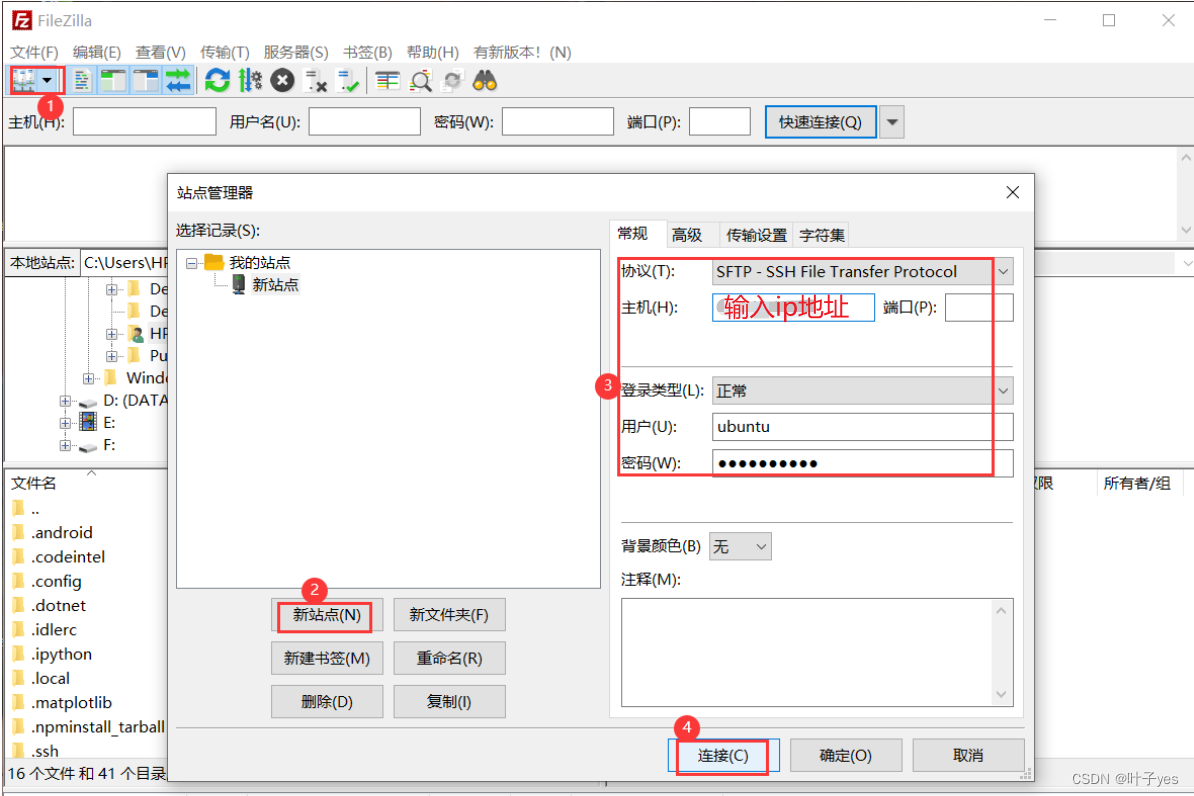The image size is (1194, 796).
Task: Open the 书签(B) menu
Action: tap(367, 52)
